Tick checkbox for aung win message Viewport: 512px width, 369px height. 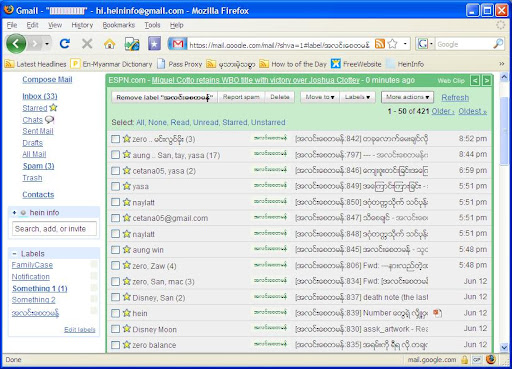pyautogui.click(x=115, y=250)
